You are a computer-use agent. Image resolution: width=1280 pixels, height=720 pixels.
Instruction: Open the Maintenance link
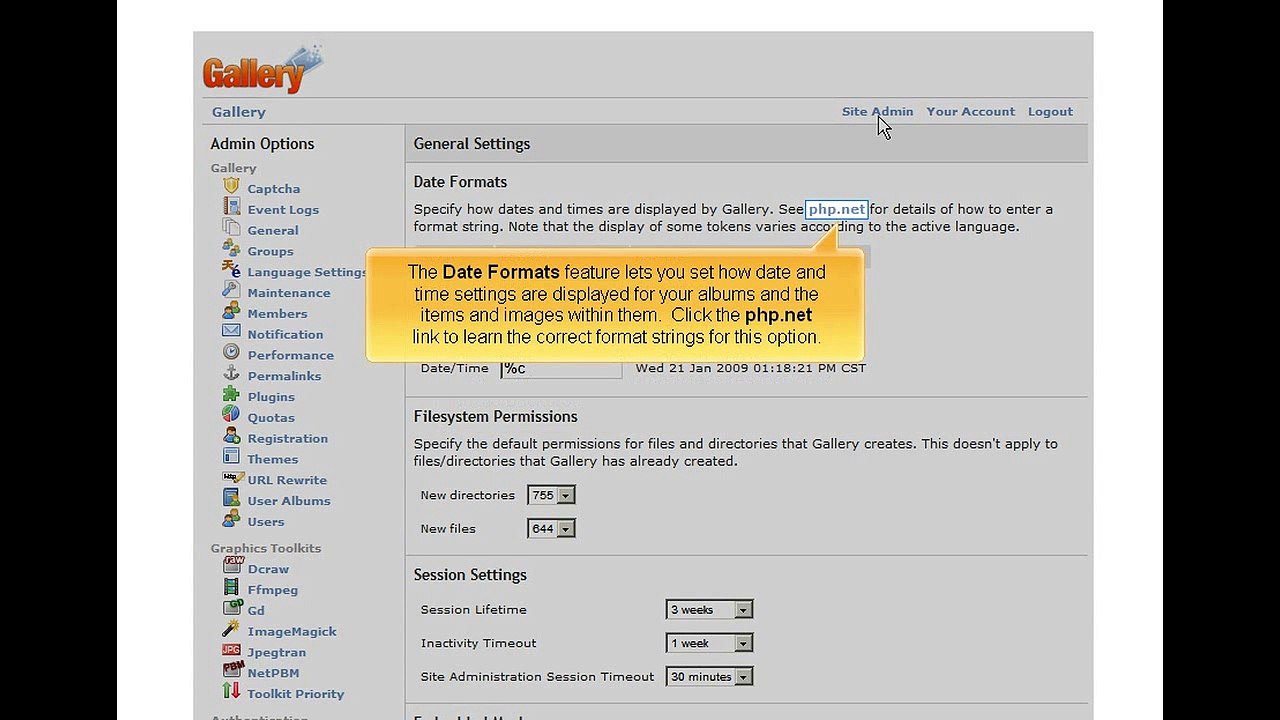tap(289, 293)
